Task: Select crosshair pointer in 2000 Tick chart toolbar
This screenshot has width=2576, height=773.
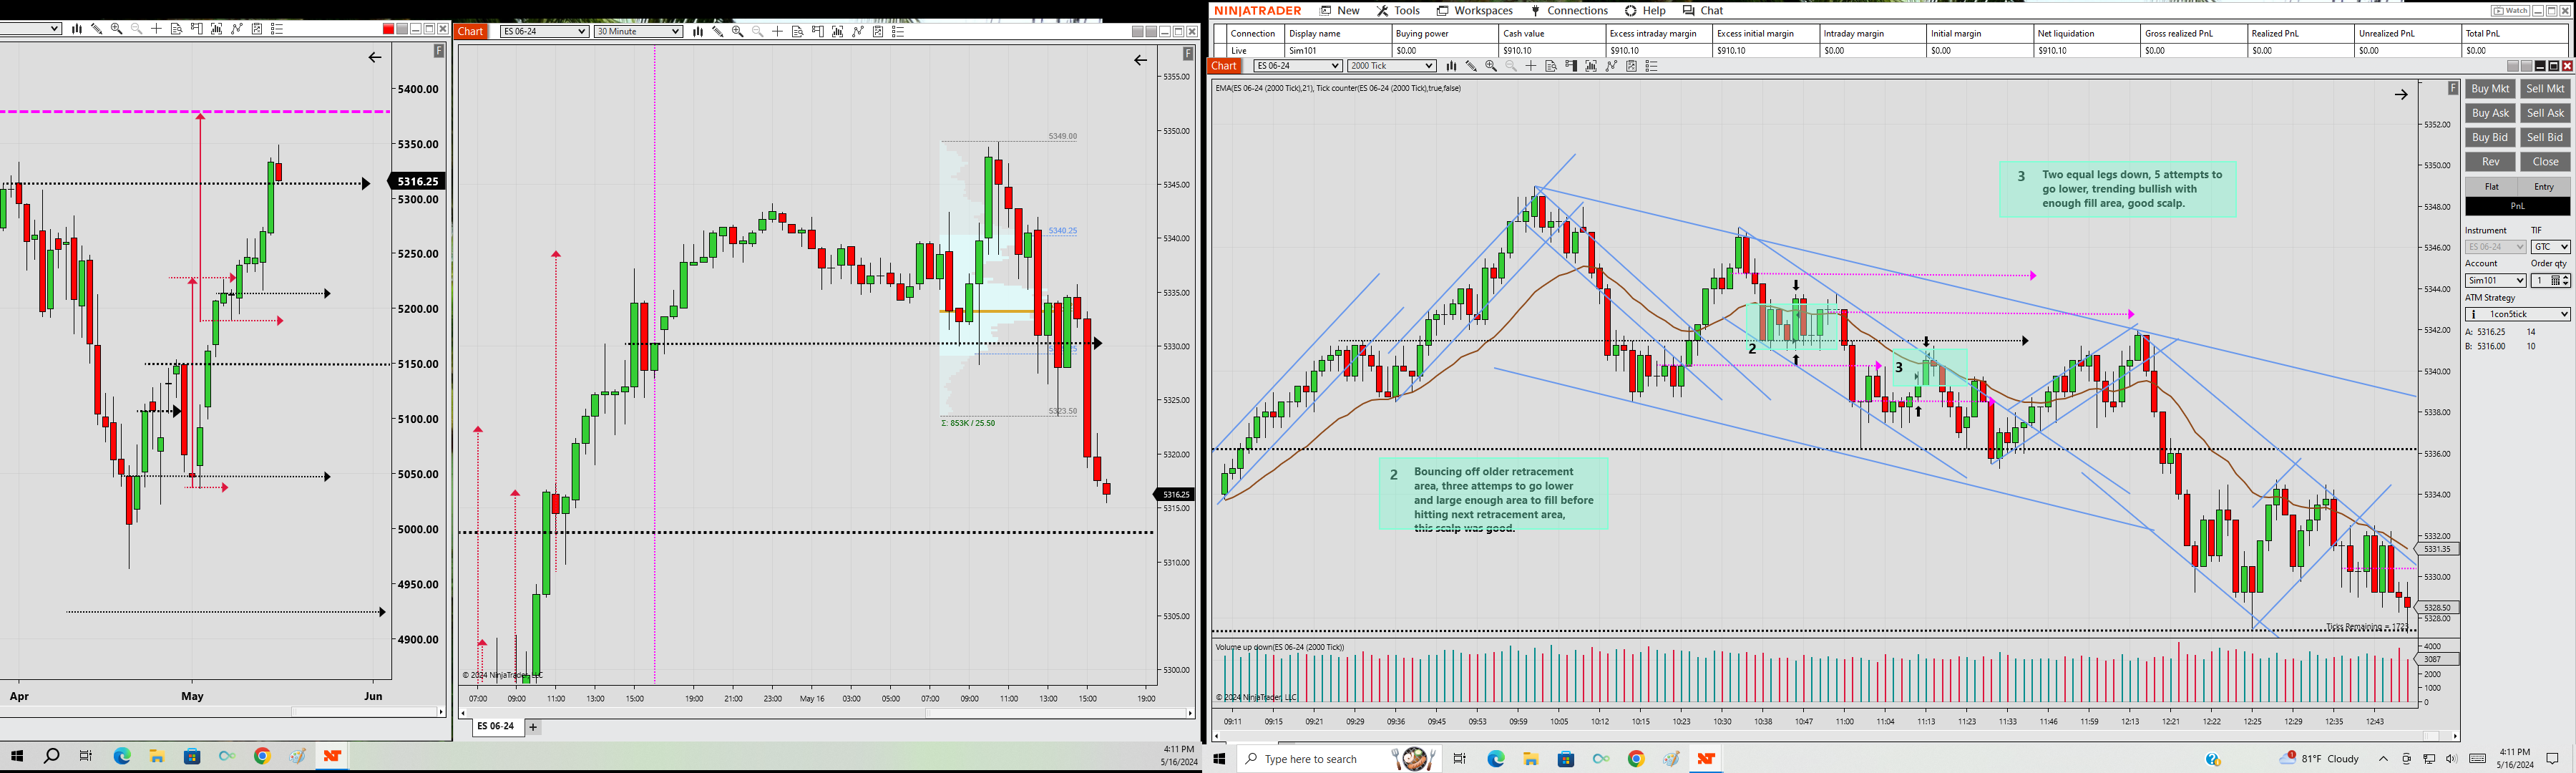Action: [x=1531, y=66]
